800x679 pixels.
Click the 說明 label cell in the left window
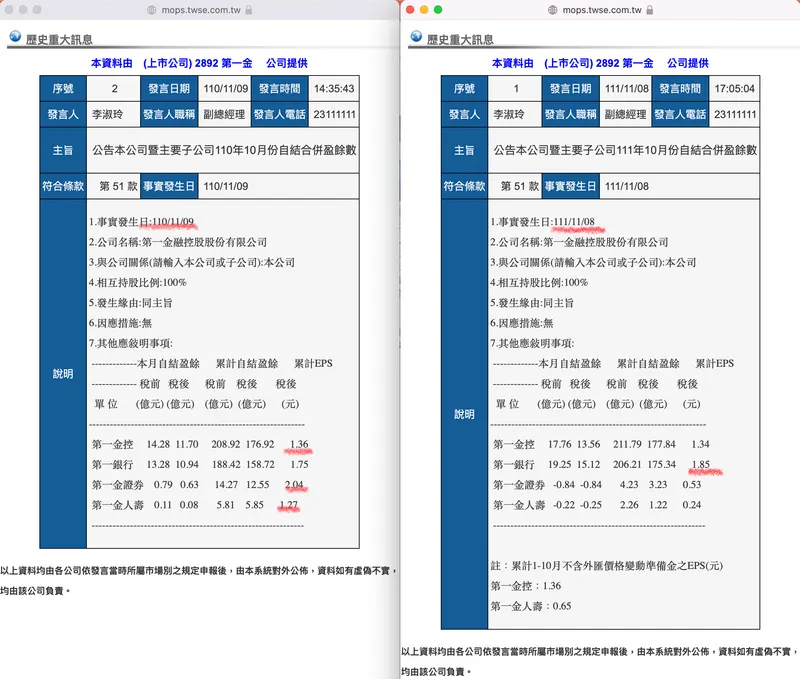[x=63, y=374]
